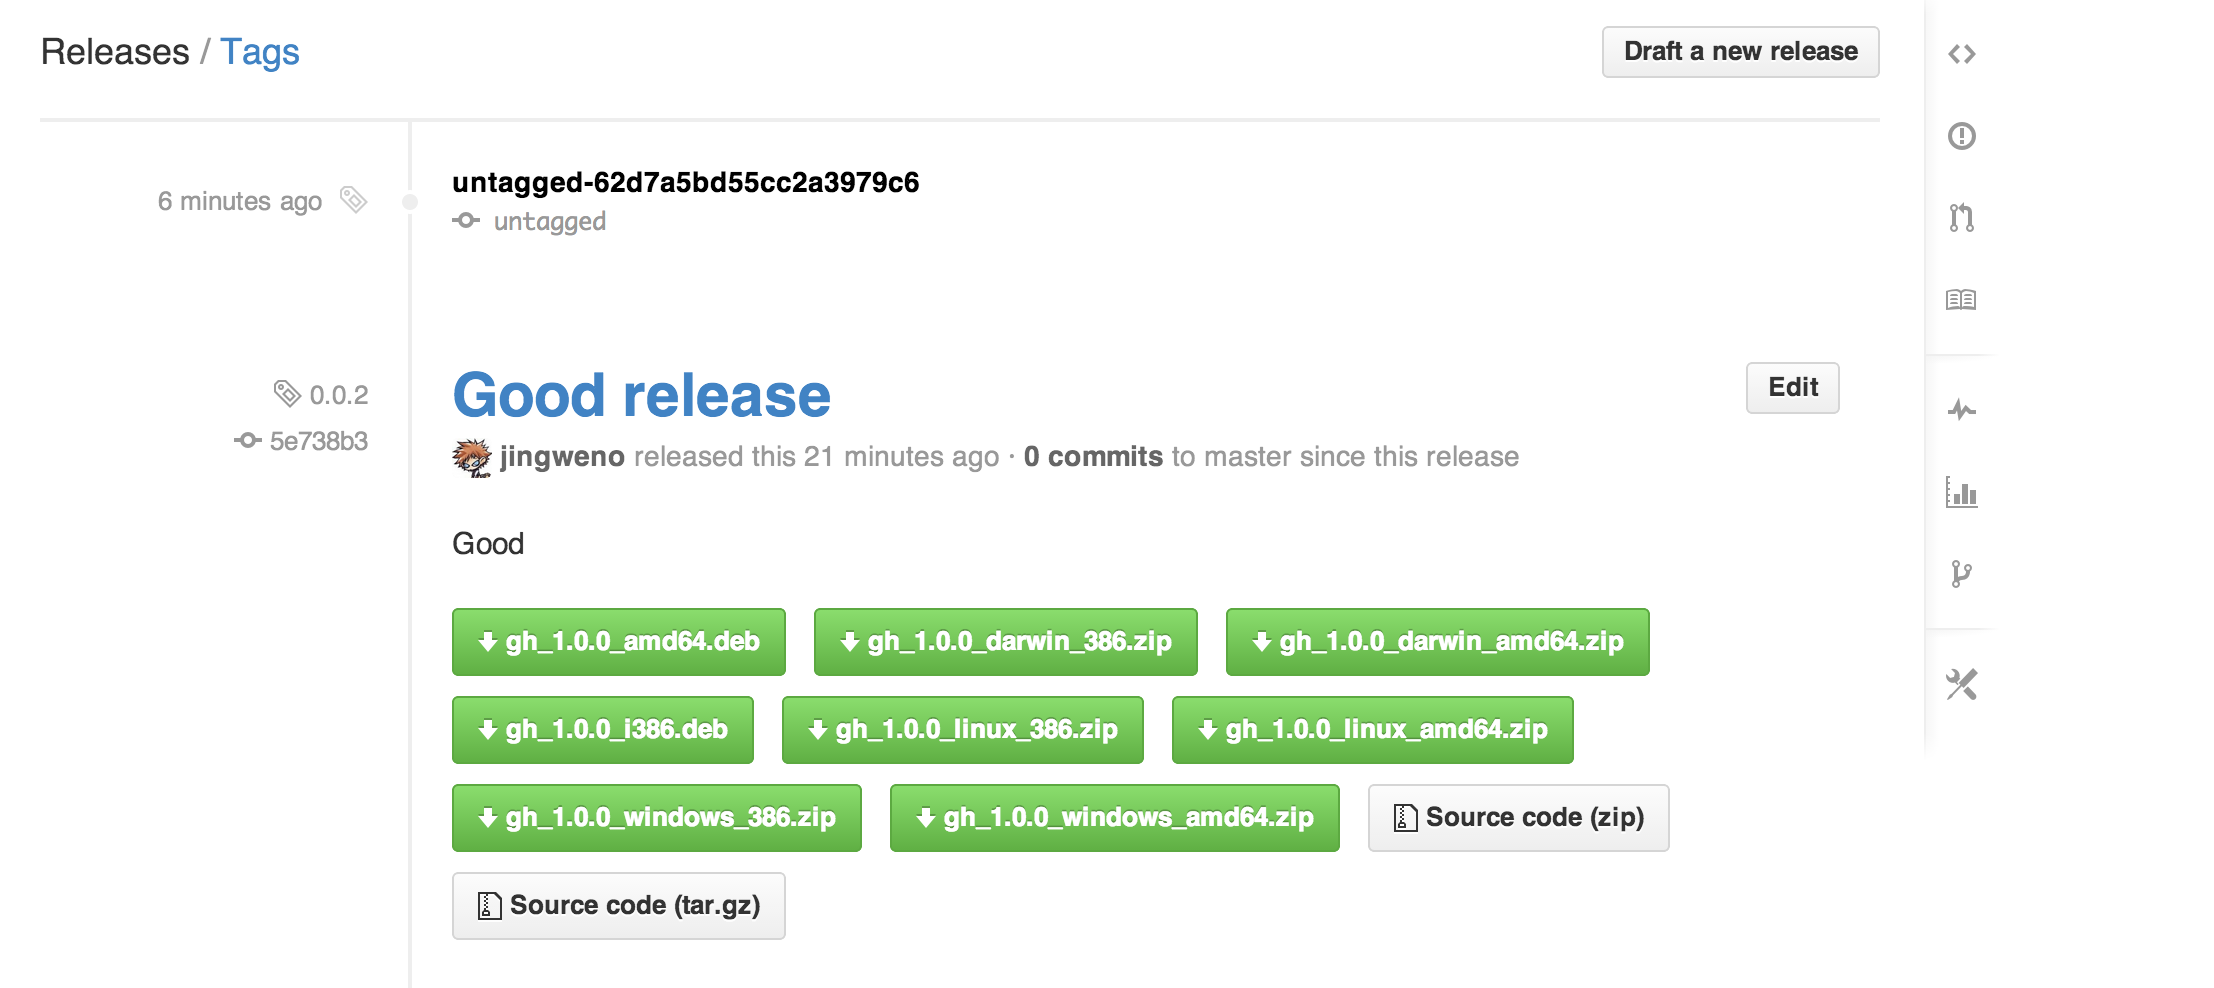Download Source code (tar.gz)

618,906
